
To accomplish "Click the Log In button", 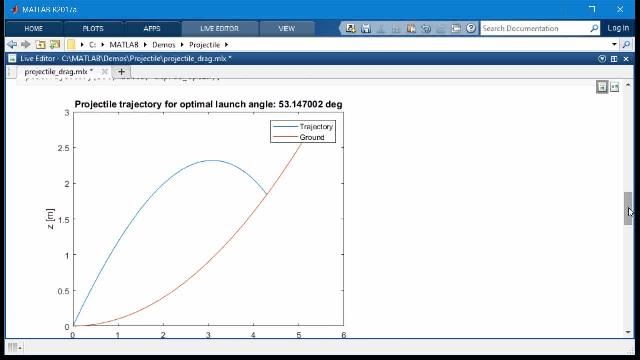I will (x=618, y=28).
